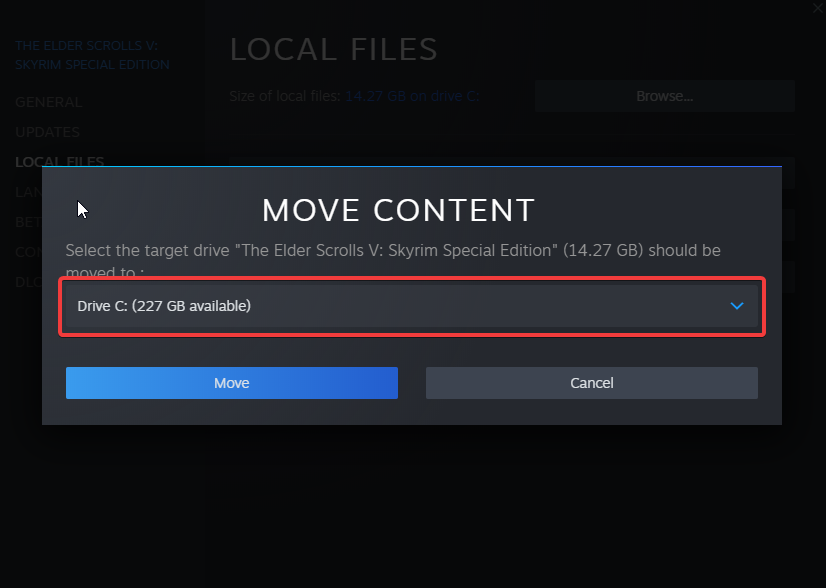Click the Skyrim Special Edition game title
The height and width of the screenshot is (588, 826).
[x=92, y=55]
